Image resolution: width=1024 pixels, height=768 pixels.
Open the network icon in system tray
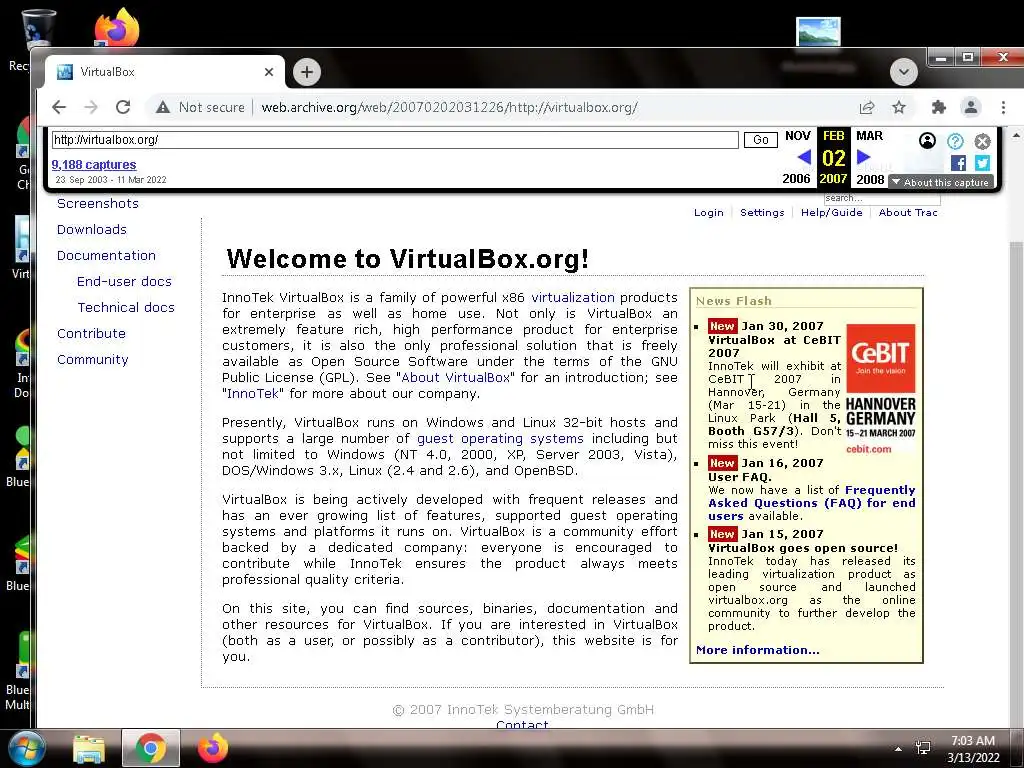[x=923, y=748]
